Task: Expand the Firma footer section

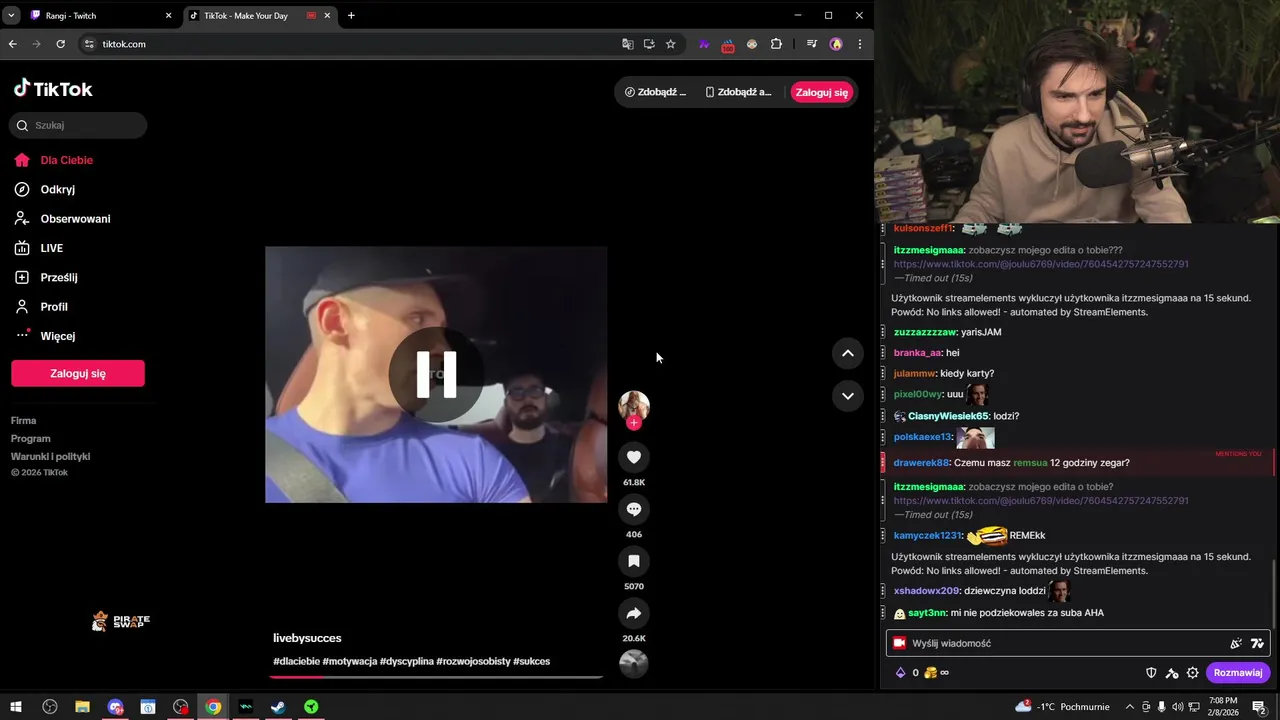Action: click(24, 421)
